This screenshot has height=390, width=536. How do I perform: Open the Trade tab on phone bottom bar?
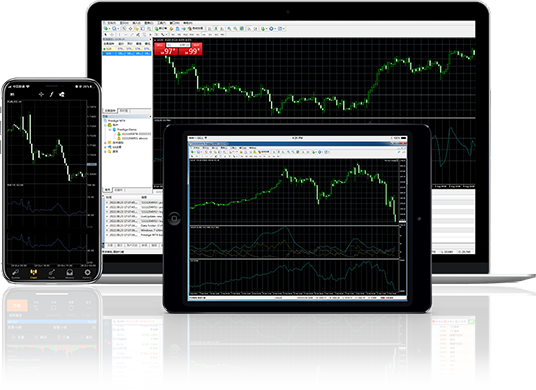[x=52, y=273]
